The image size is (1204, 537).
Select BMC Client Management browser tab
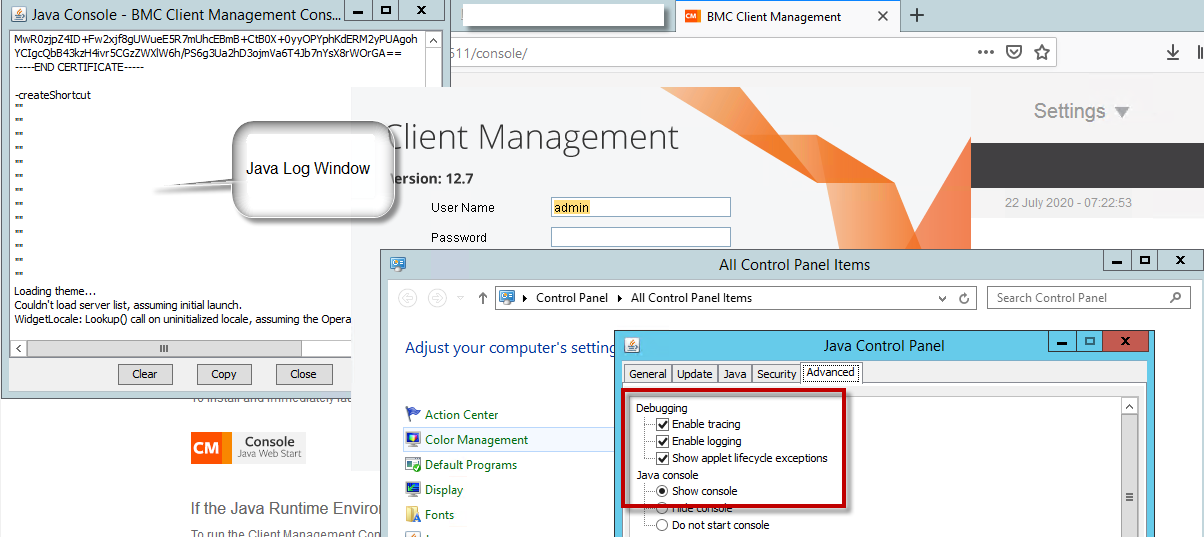point(786,16)
